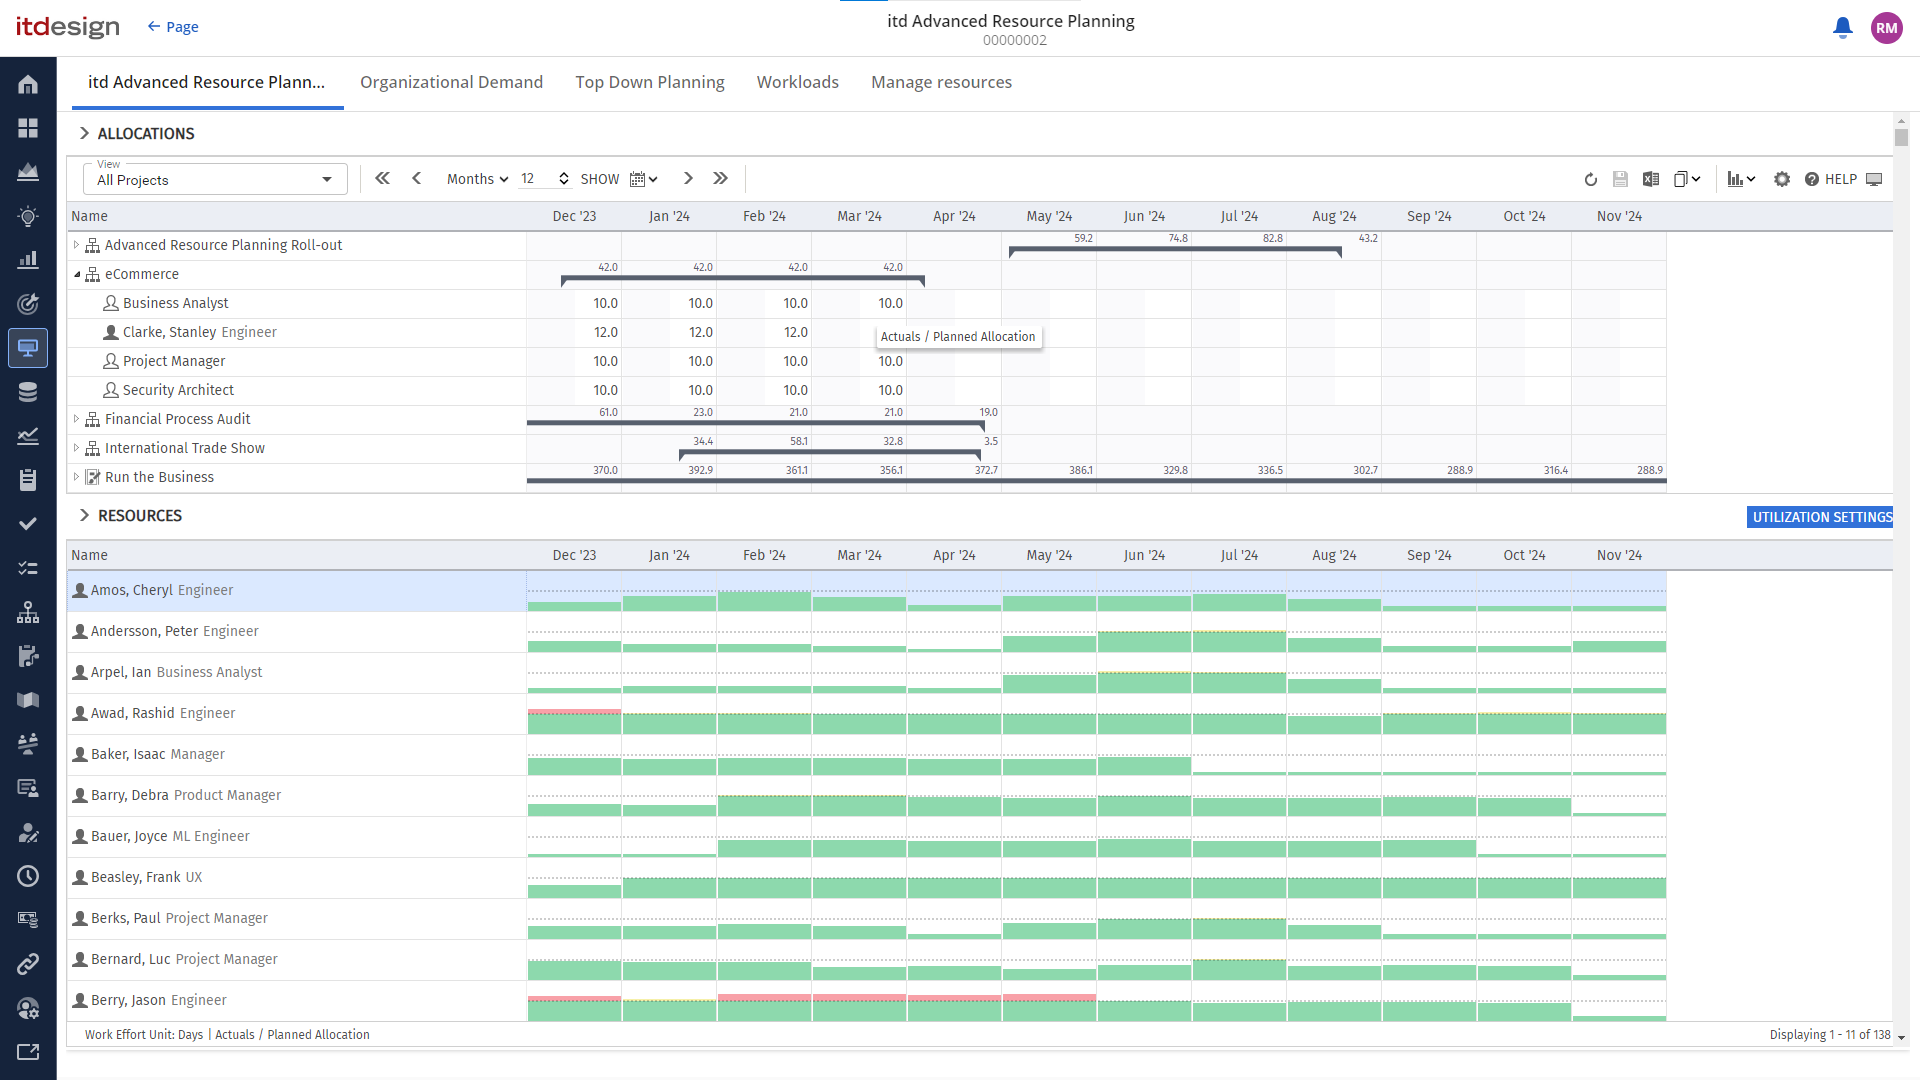Adjust the period count stepper arrows
This screenshot has width=1920, height=1080.
(564, 179)
